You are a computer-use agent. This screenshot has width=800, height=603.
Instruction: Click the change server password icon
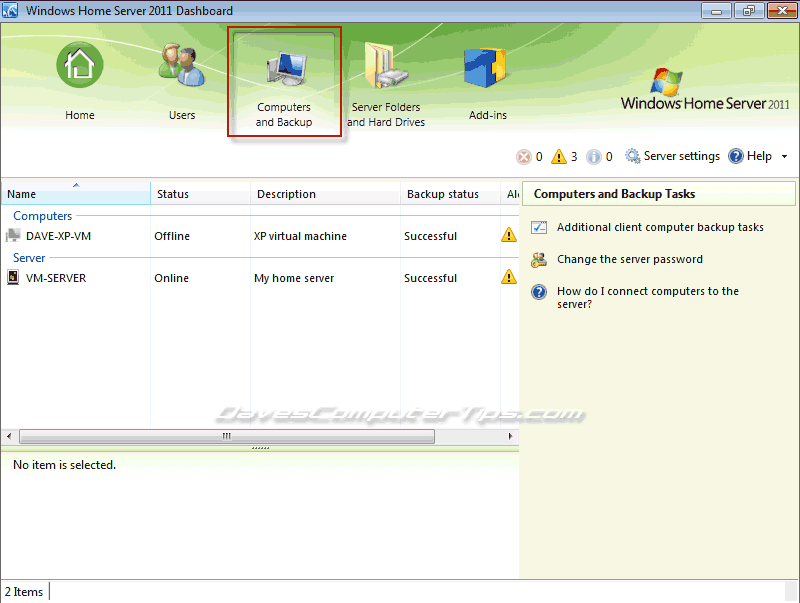(539, 260)
